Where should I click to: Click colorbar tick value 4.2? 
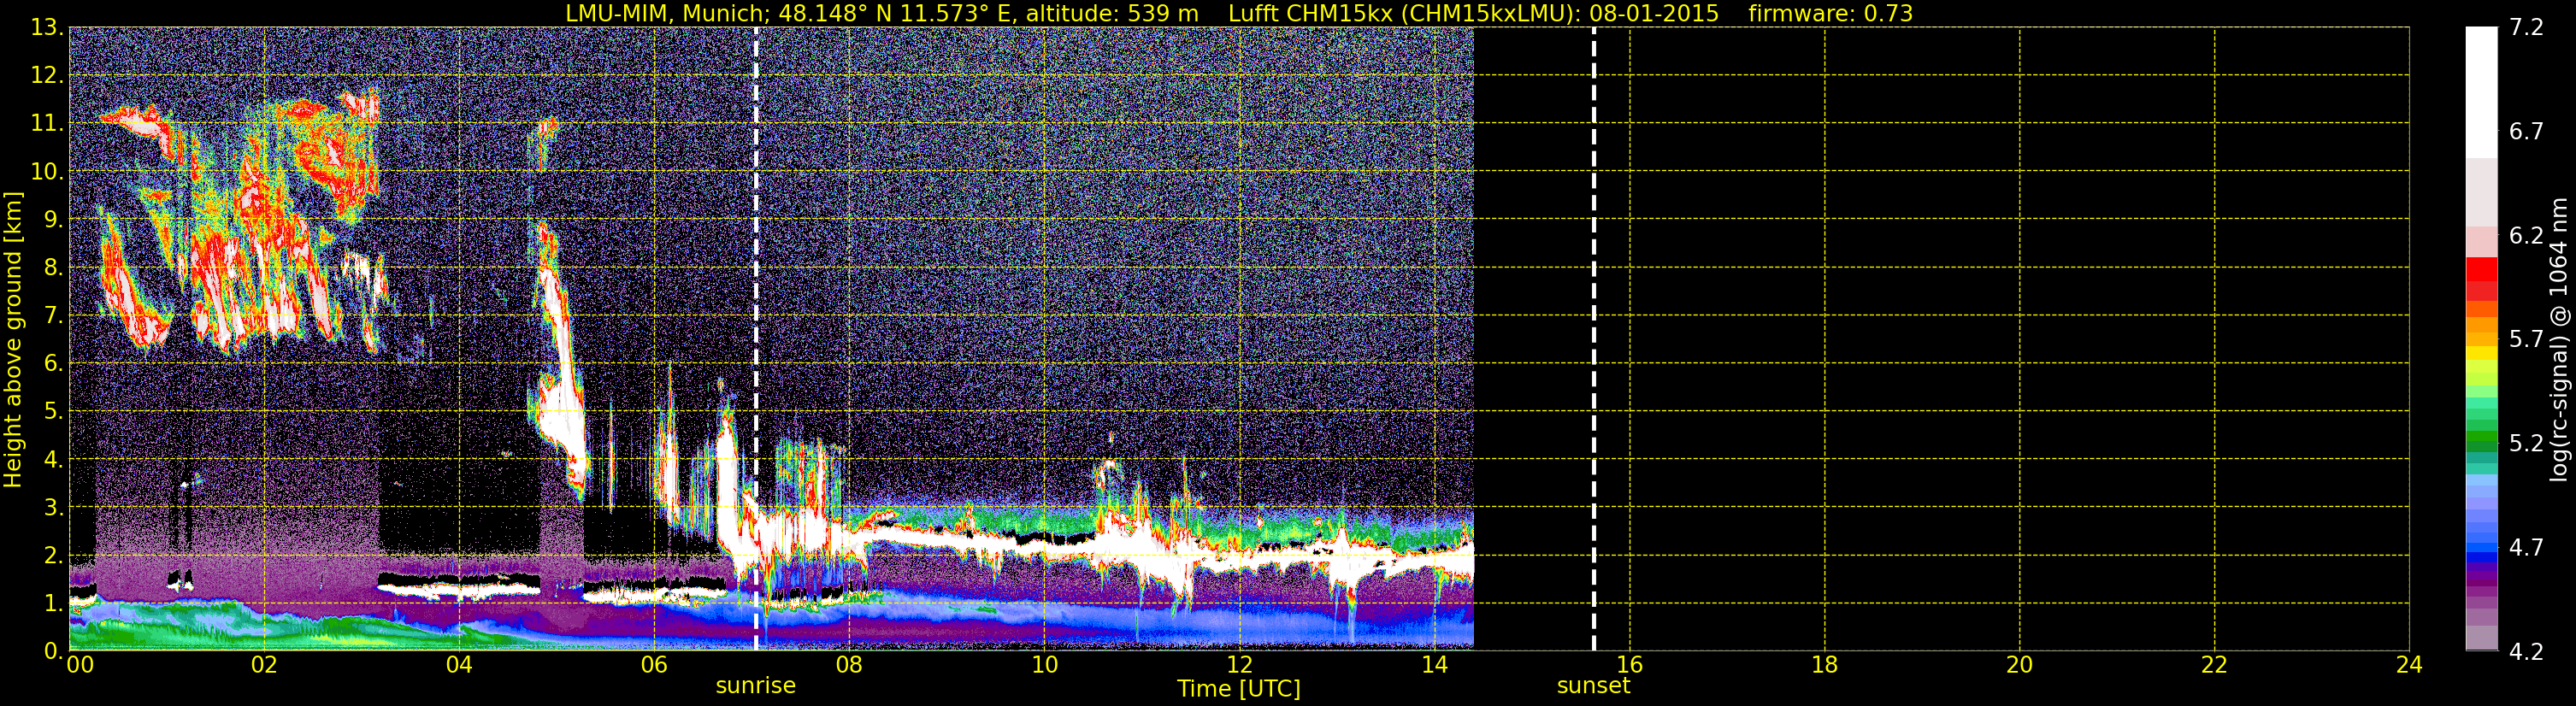(x=2526, y=652)
